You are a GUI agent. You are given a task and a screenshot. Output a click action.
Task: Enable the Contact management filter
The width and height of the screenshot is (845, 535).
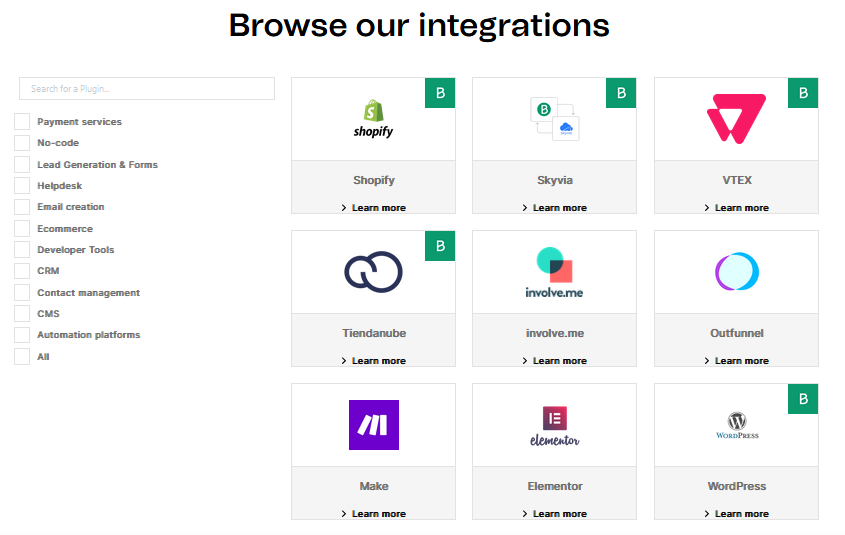click(x=22, y=293)
